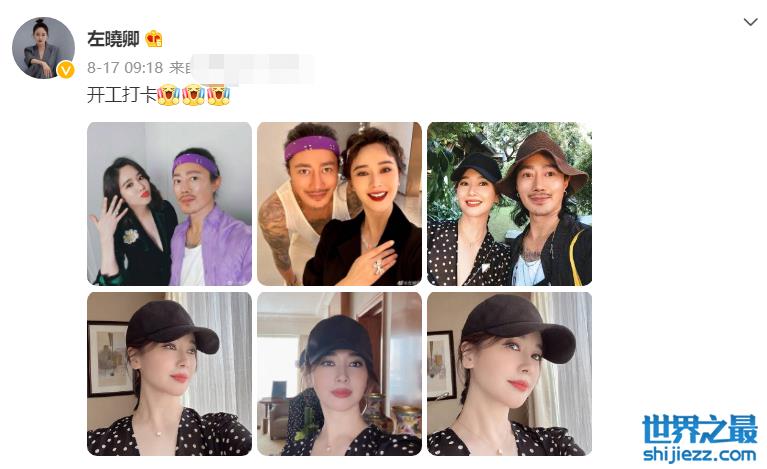
Task: Open the poster's round profile avatar
Action: point(44,48)
